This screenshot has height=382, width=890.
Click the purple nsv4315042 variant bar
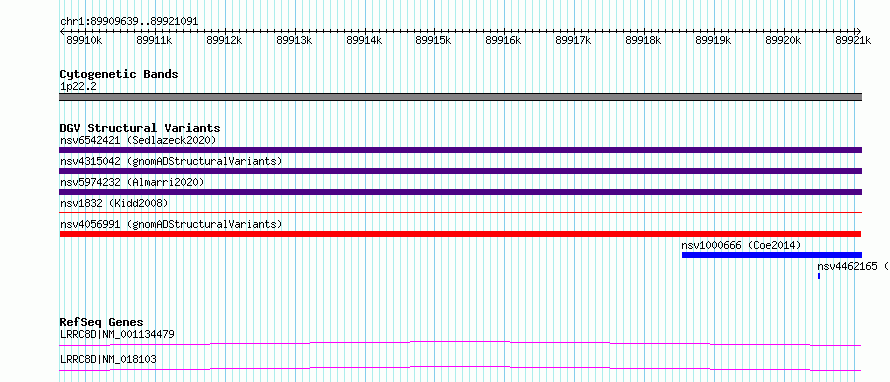(x=460, y=171)
